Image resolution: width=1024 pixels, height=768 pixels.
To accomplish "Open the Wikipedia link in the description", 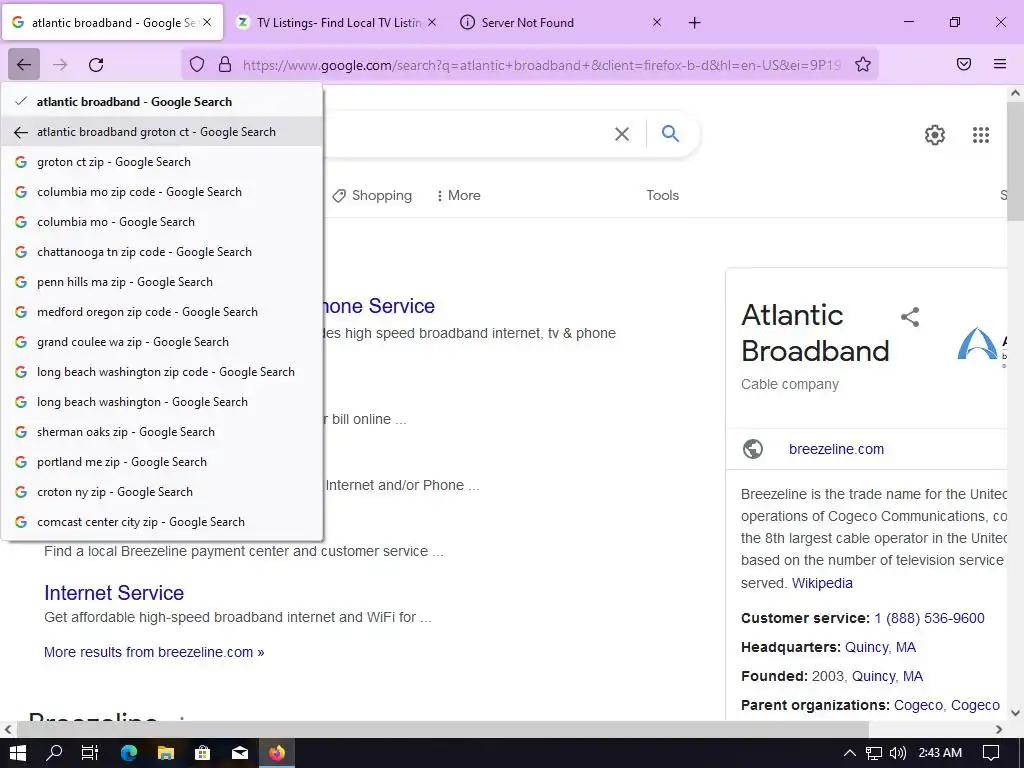I will click(822, 583).
